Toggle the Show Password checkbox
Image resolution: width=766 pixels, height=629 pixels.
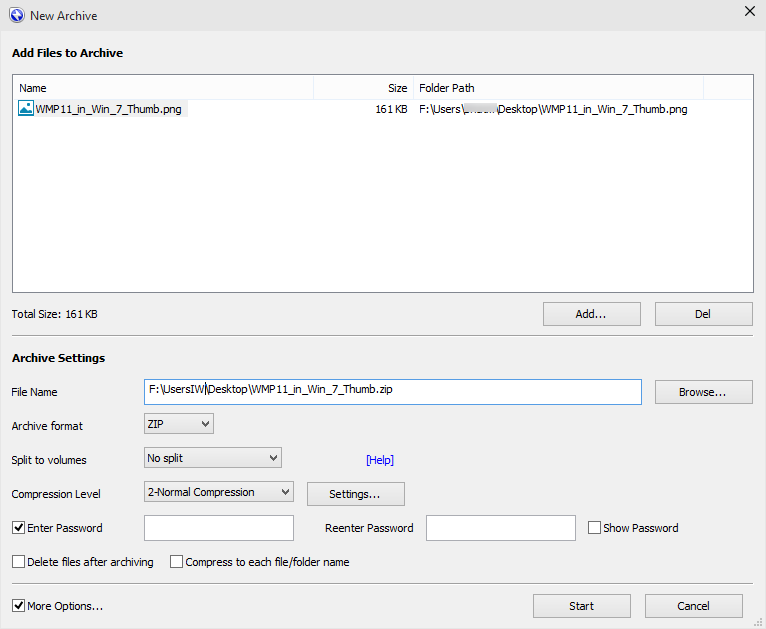coord(594,528)
